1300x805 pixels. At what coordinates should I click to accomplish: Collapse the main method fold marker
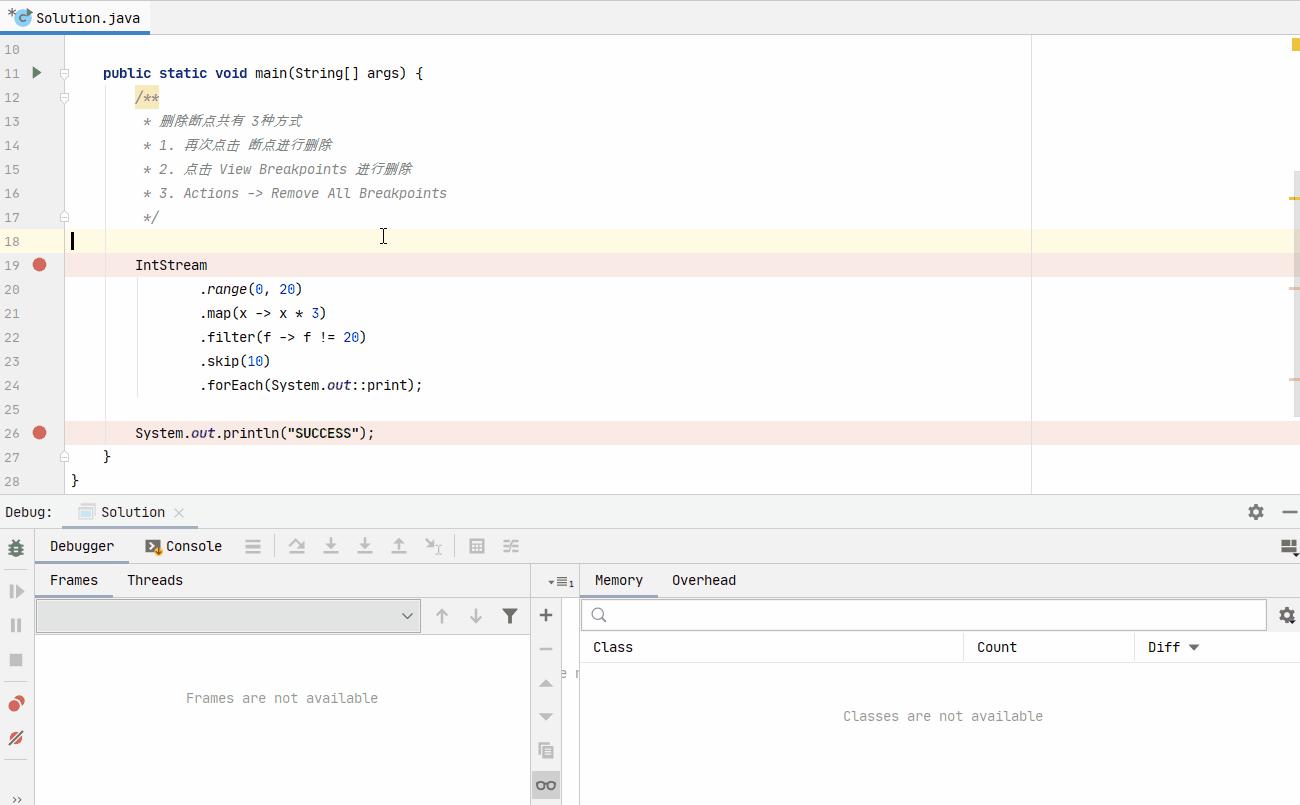pos(64,73)
